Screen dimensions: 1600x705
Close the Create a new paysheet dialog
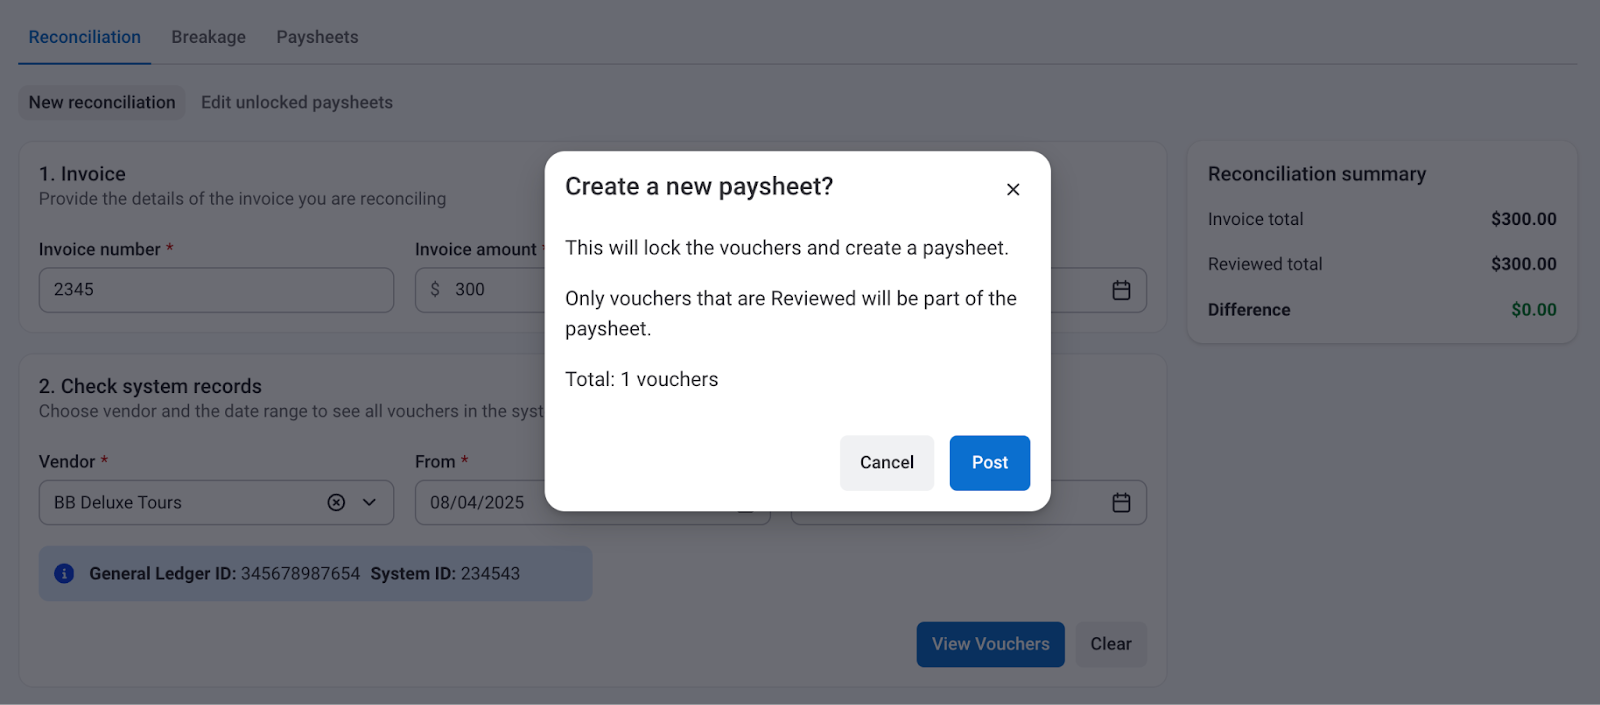[x=1013, y=189]
